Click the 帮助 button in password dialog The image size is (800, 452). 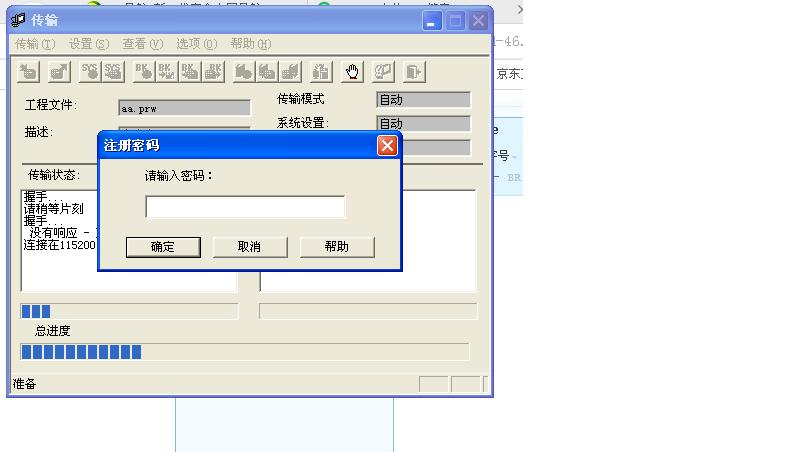tap(337, 247)
